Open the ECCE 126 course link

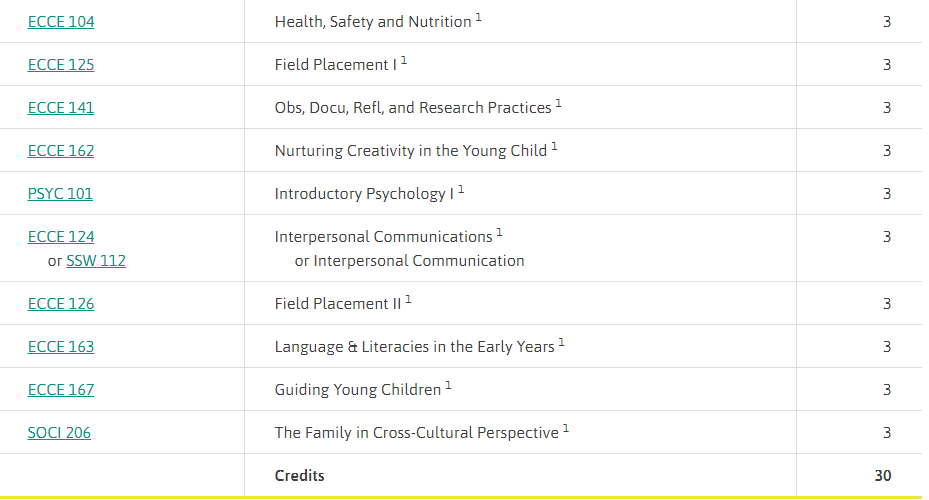click(61, 304)
